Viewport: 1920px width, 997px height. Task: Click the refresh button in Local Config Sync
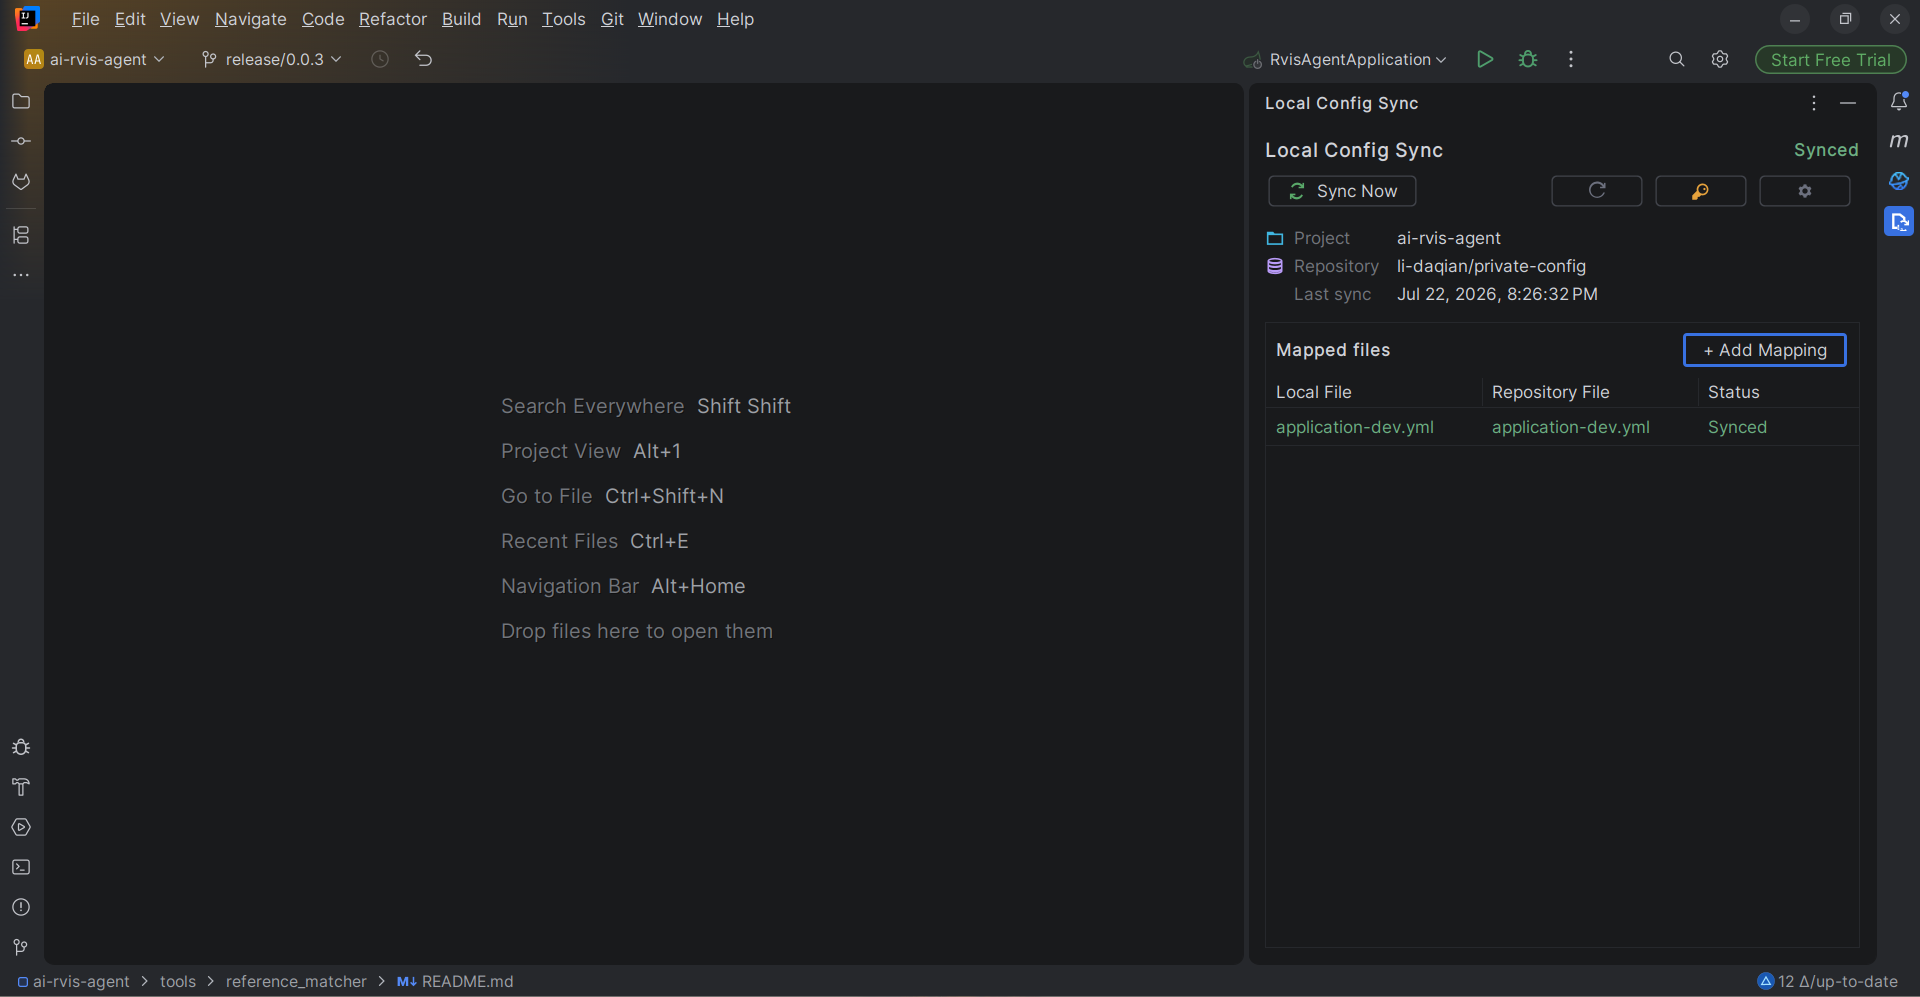[x=1597, y=191]
